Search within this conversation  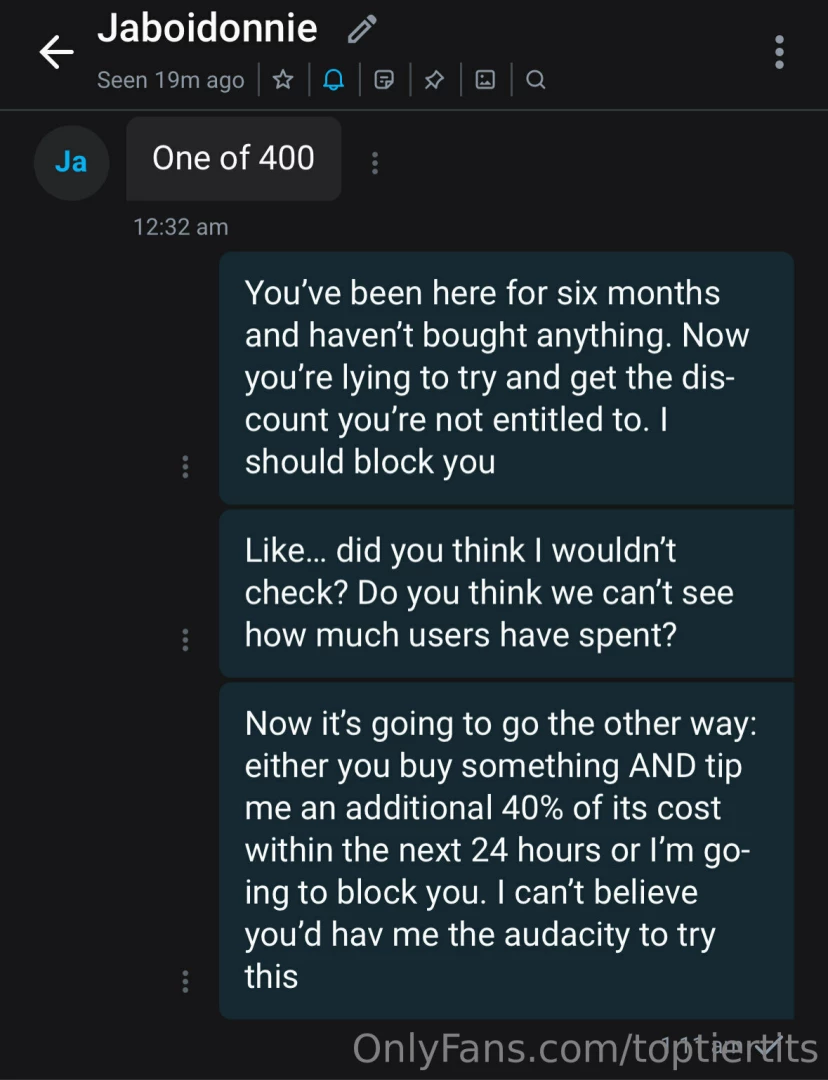pyautogui.click(x=535, y=80)
